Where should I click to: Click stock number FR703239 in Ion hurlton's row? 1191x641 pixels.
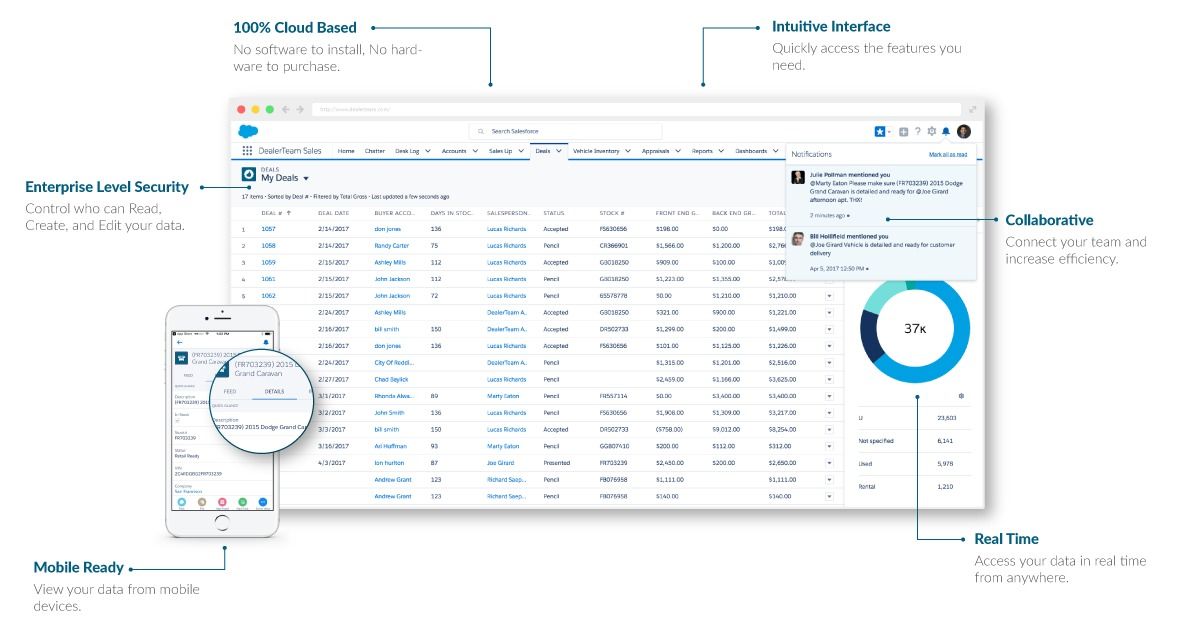(x=613, y=463)
